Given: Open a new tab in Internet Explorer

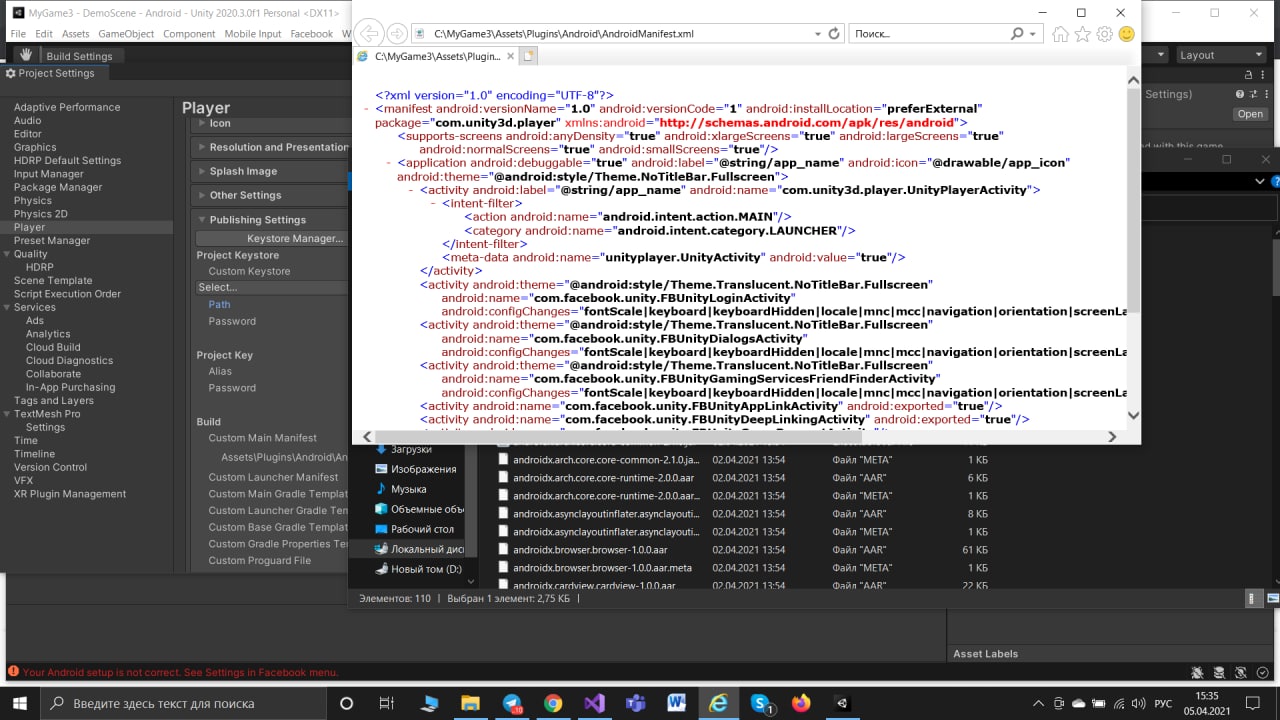Looking at the screenshot, I should click(x=529, y=56).
